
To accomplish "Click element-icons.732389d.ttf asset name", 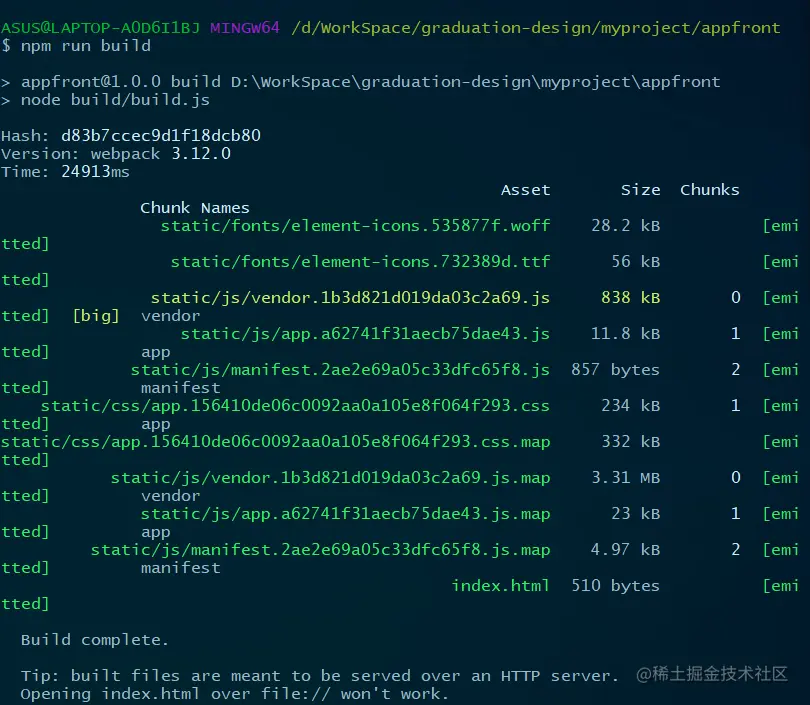I will click(361, 262).
